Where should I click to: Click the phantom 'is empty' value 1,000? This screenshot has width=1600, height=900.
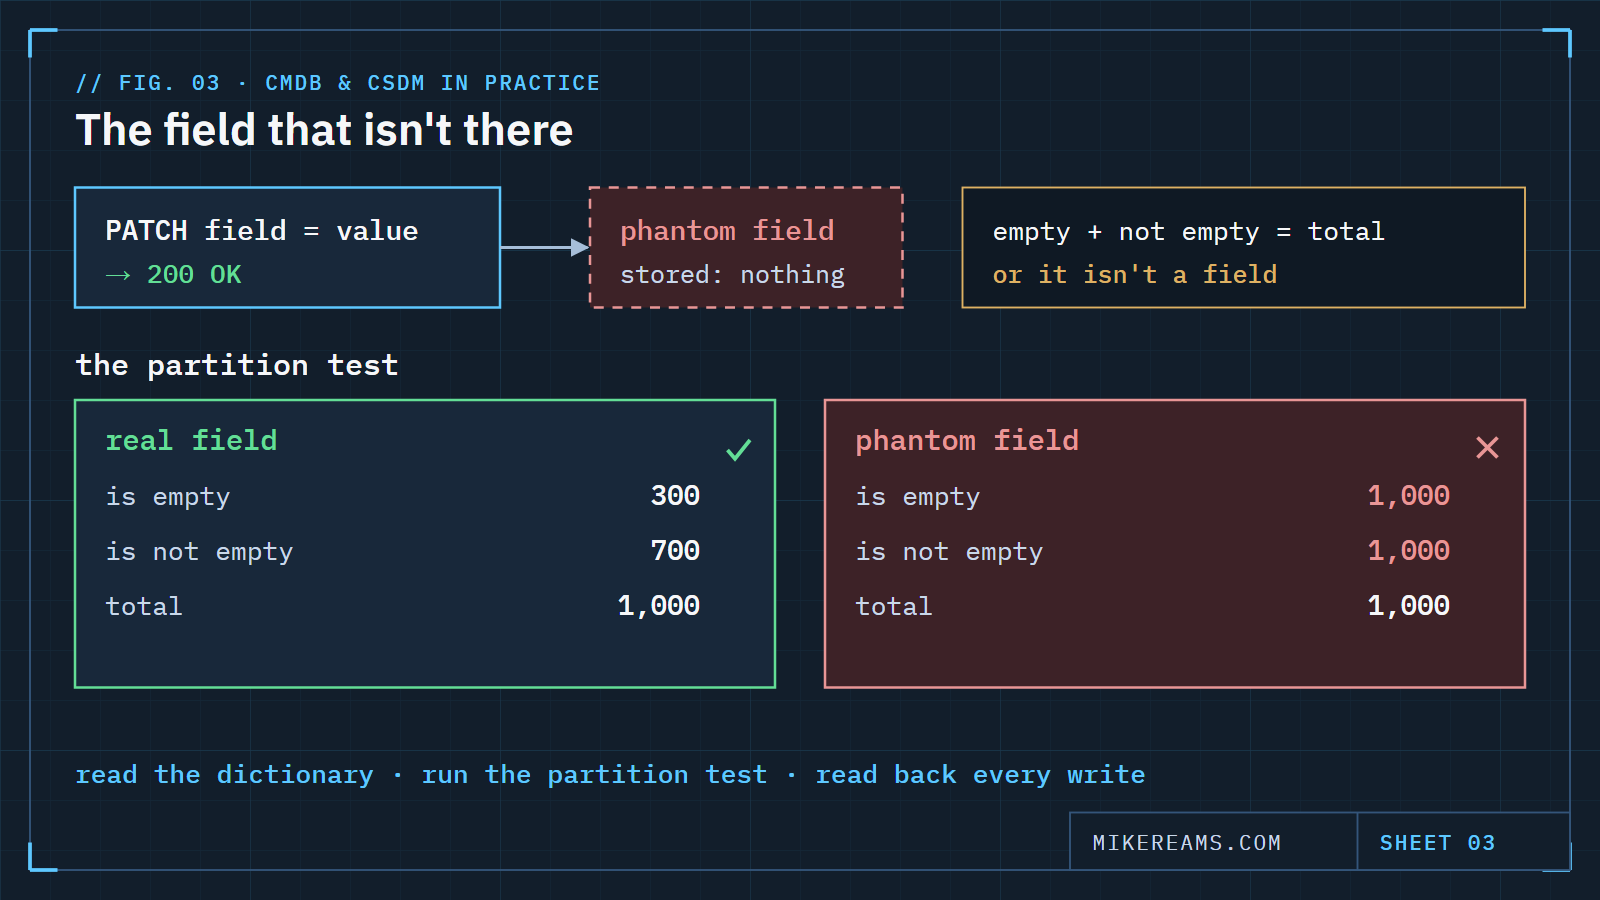1408,496
